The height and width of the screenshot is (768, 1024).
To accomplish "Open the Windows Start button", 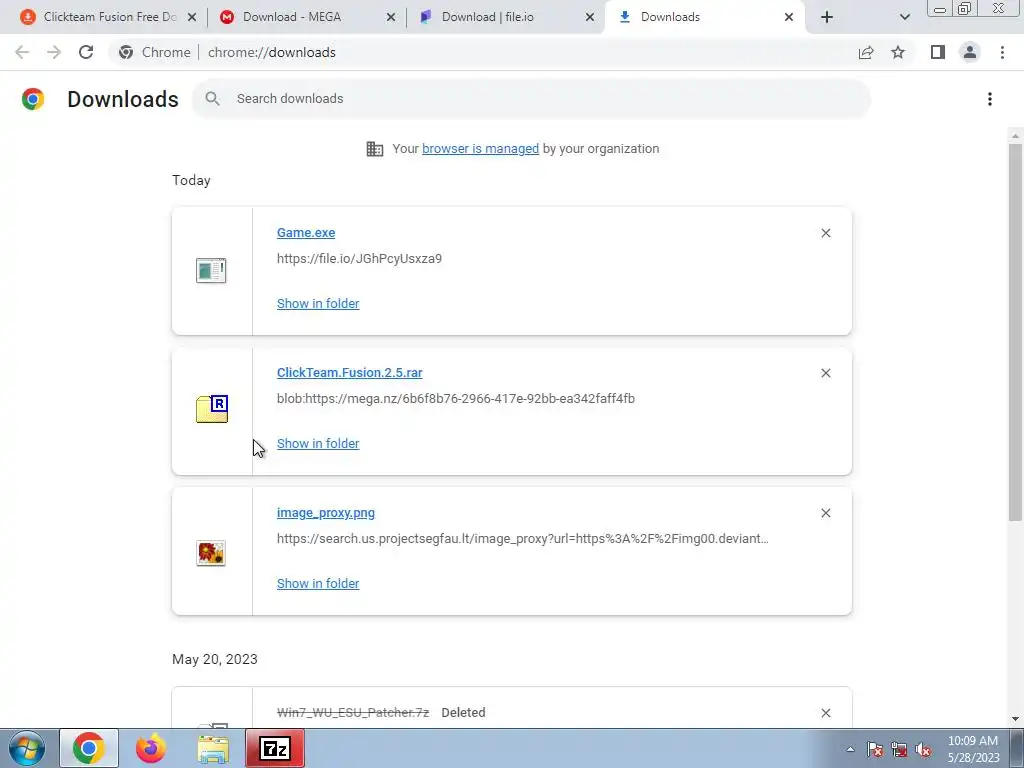I will tap(26, 748).
